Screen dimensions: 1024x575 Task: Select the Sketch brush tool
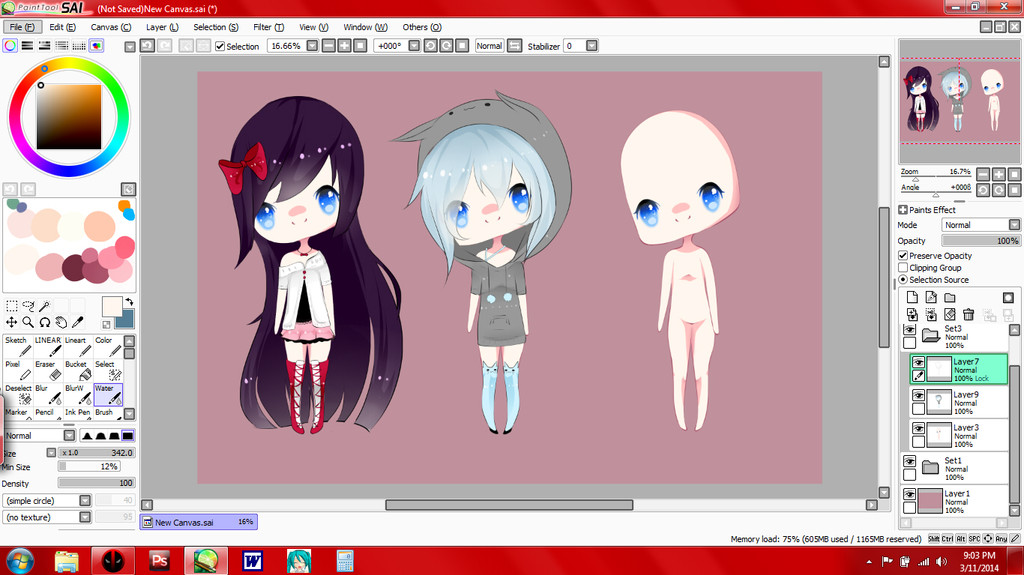click(18, 346)
